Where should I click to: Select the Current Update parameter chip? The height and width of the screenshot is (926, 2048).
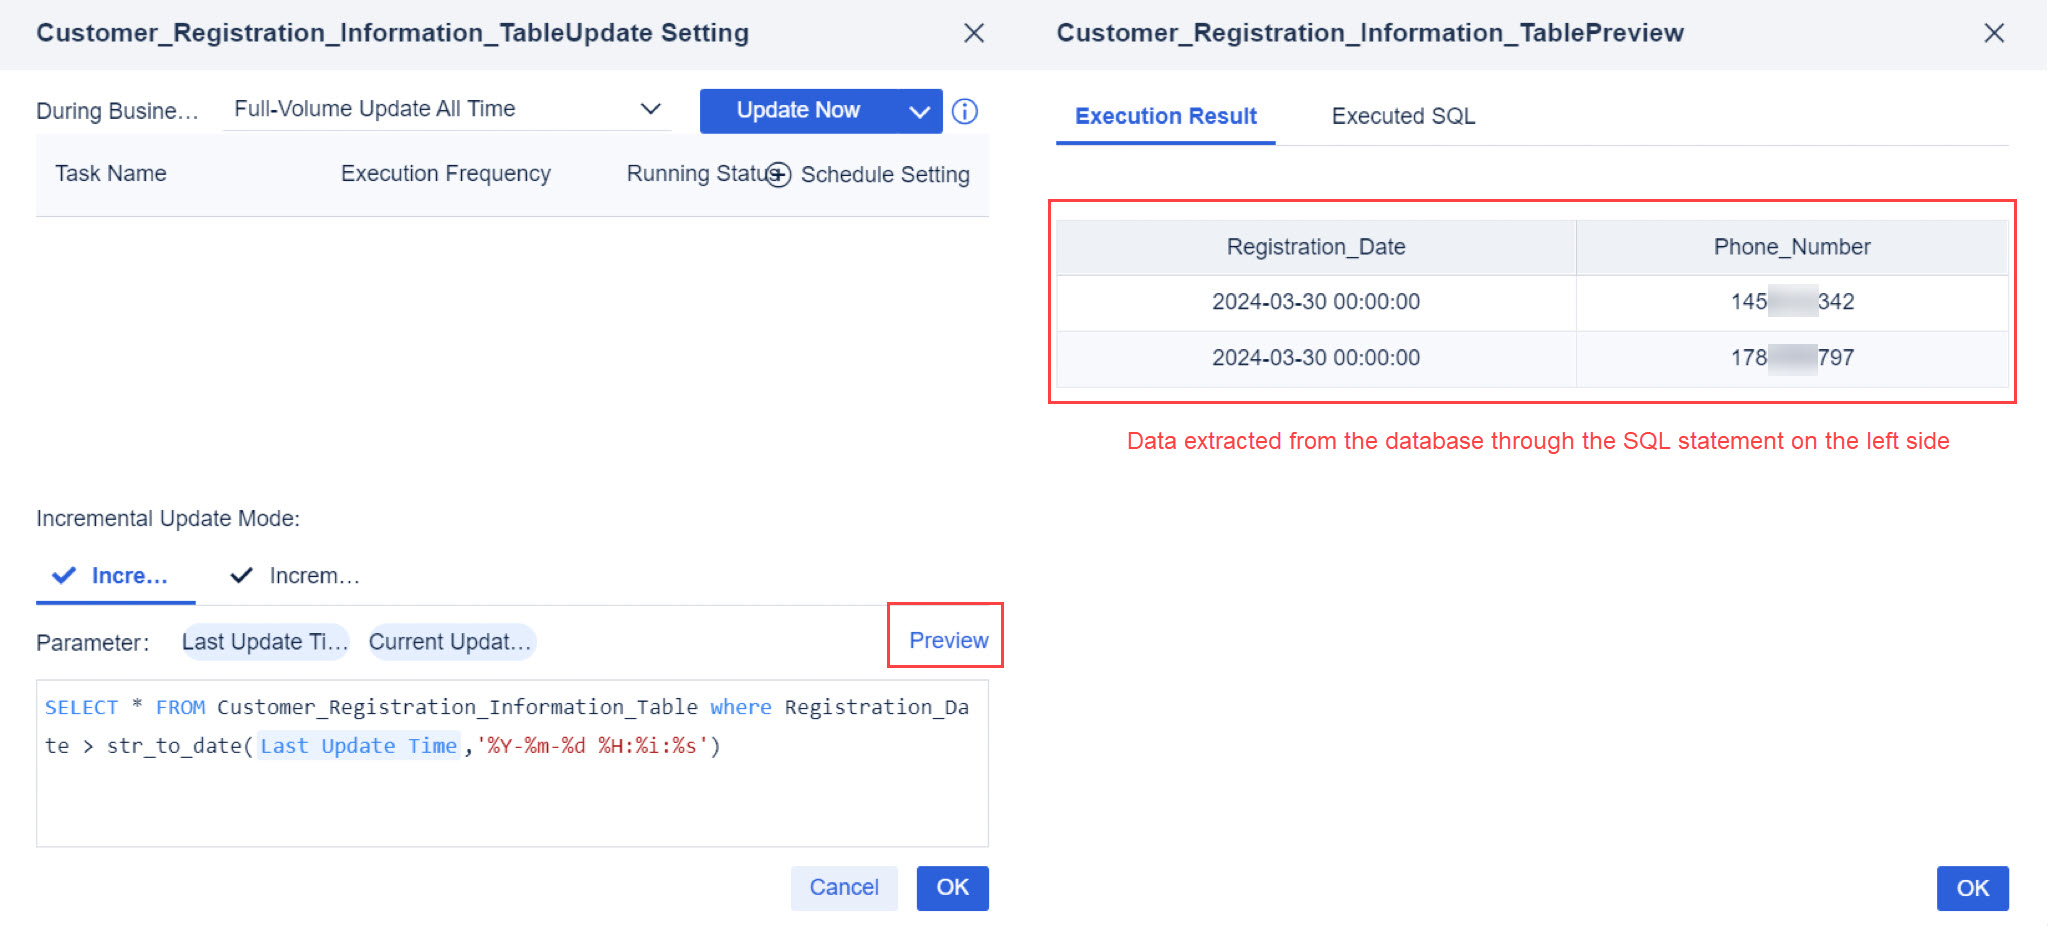pos(451,642)
